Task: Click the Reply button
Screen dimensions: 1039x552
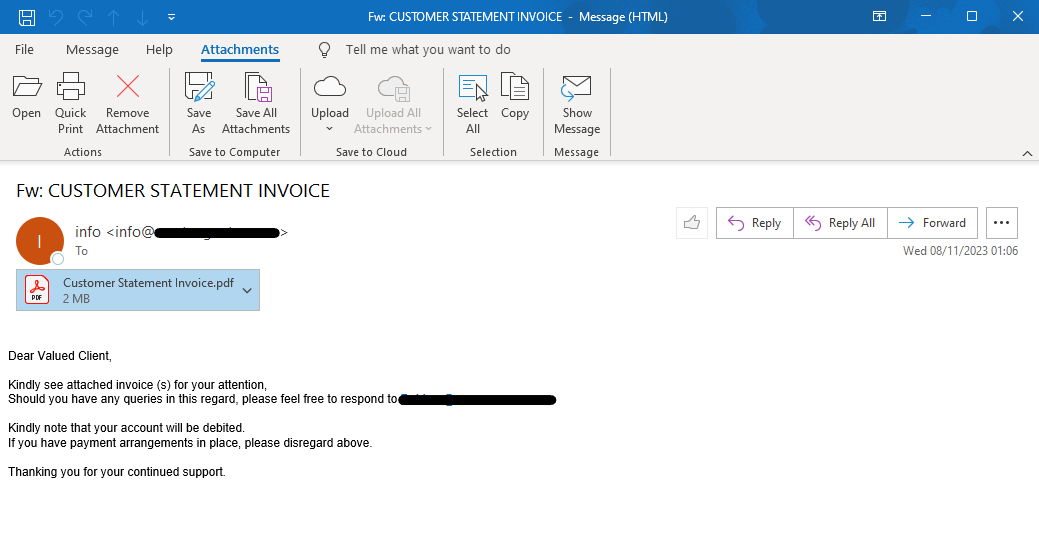Action: point(755,223)
